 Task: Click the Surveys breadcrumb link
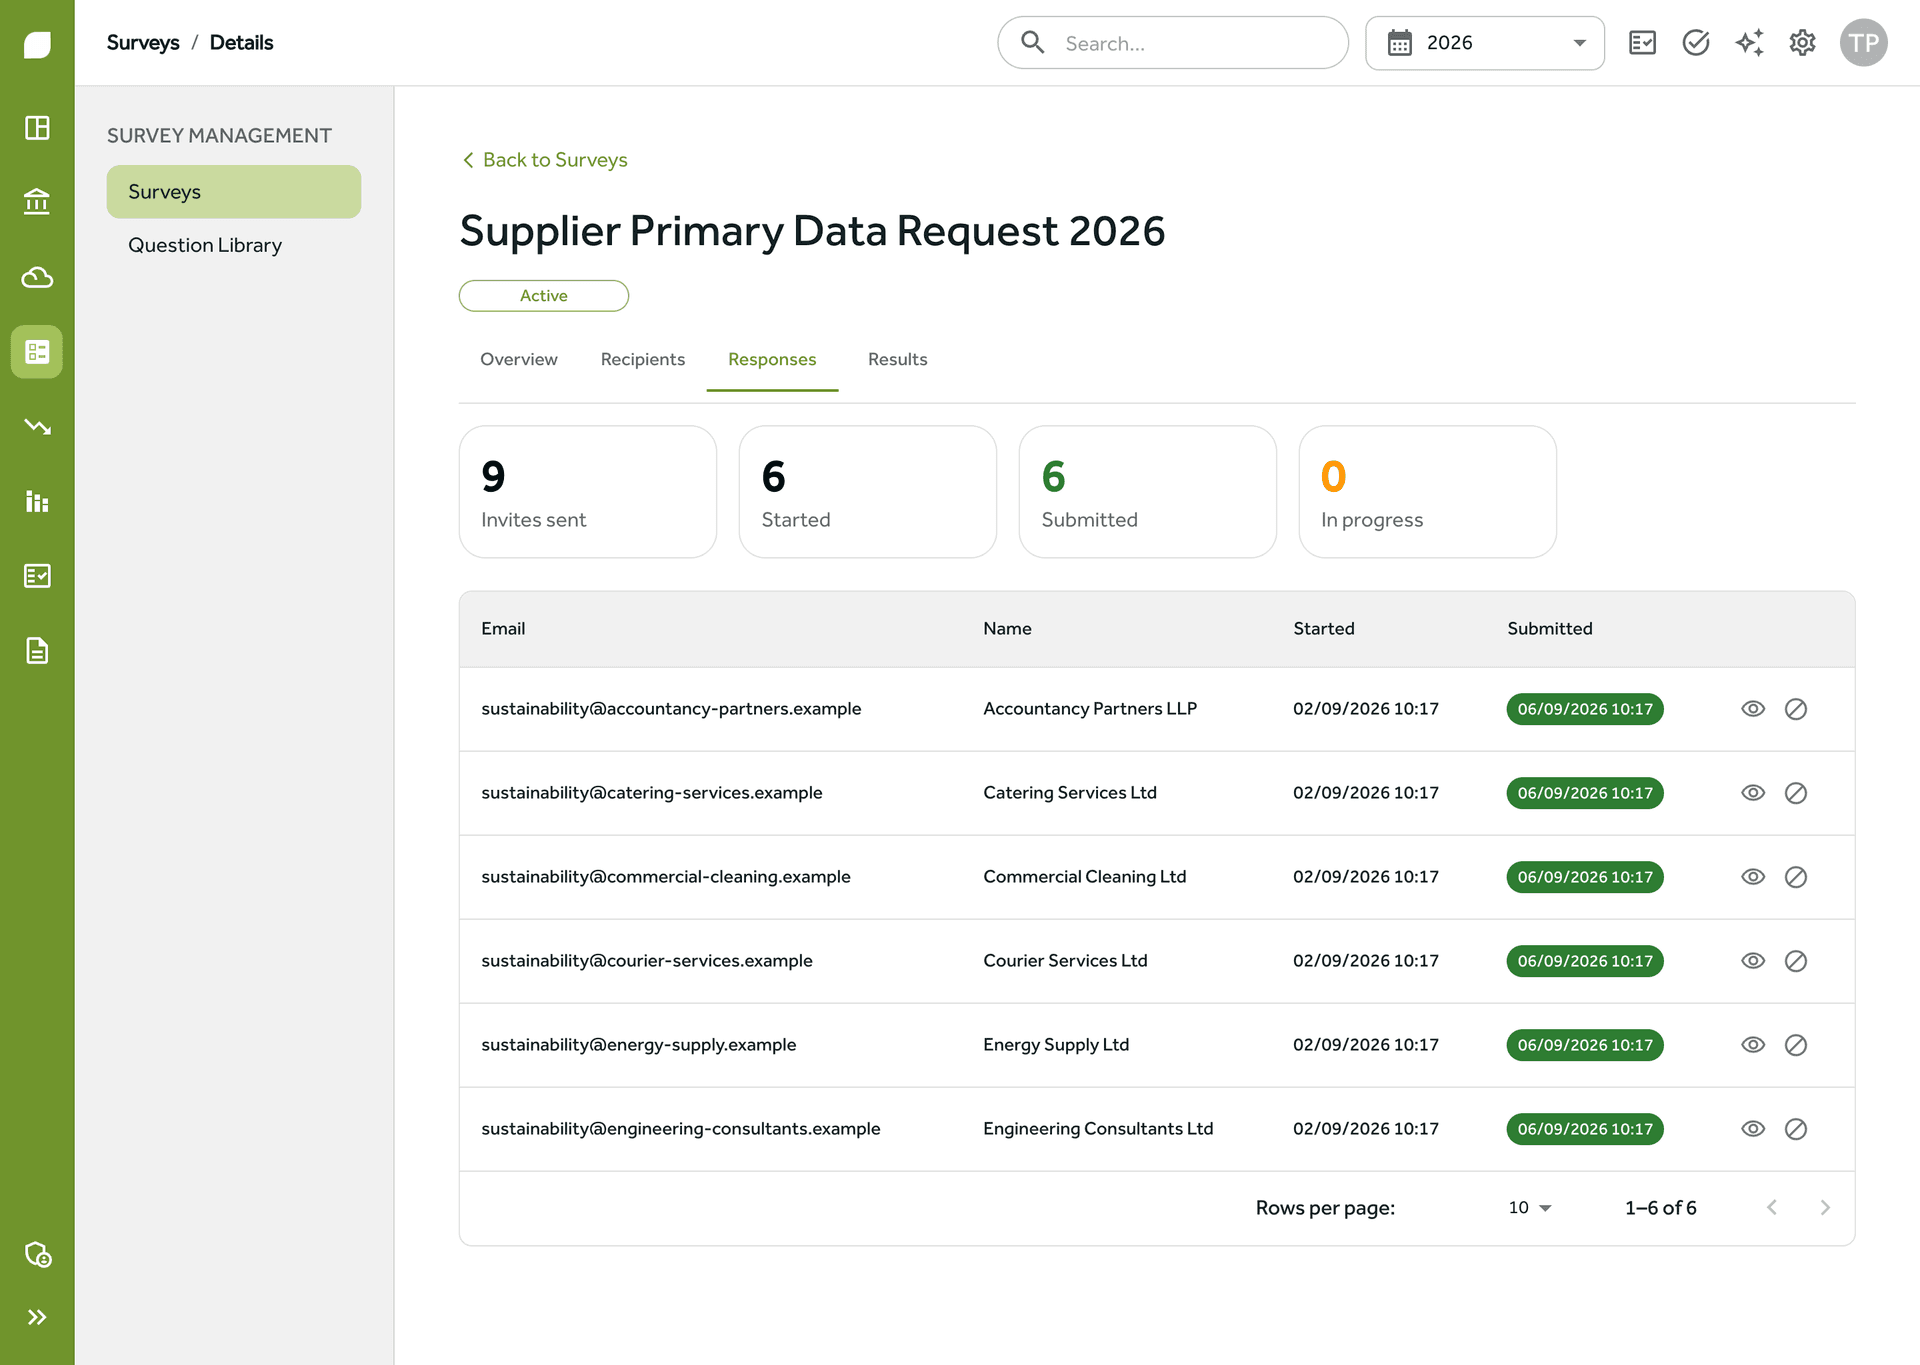143,43
